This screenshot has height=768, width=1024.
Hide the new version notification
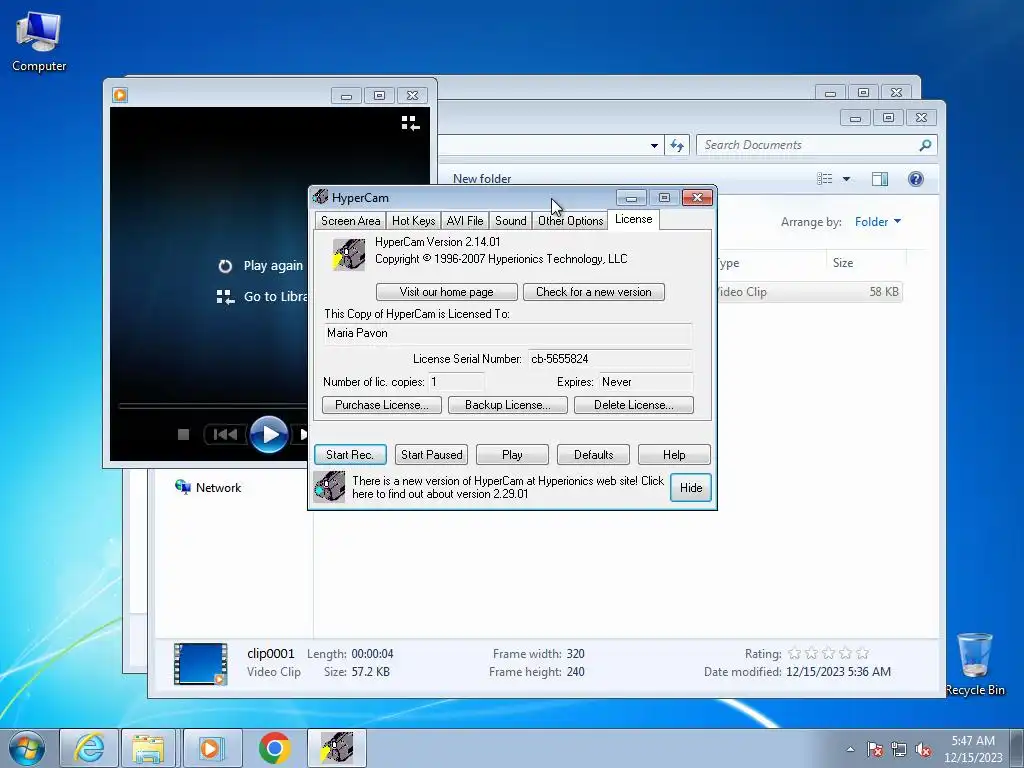coord(690,488)
